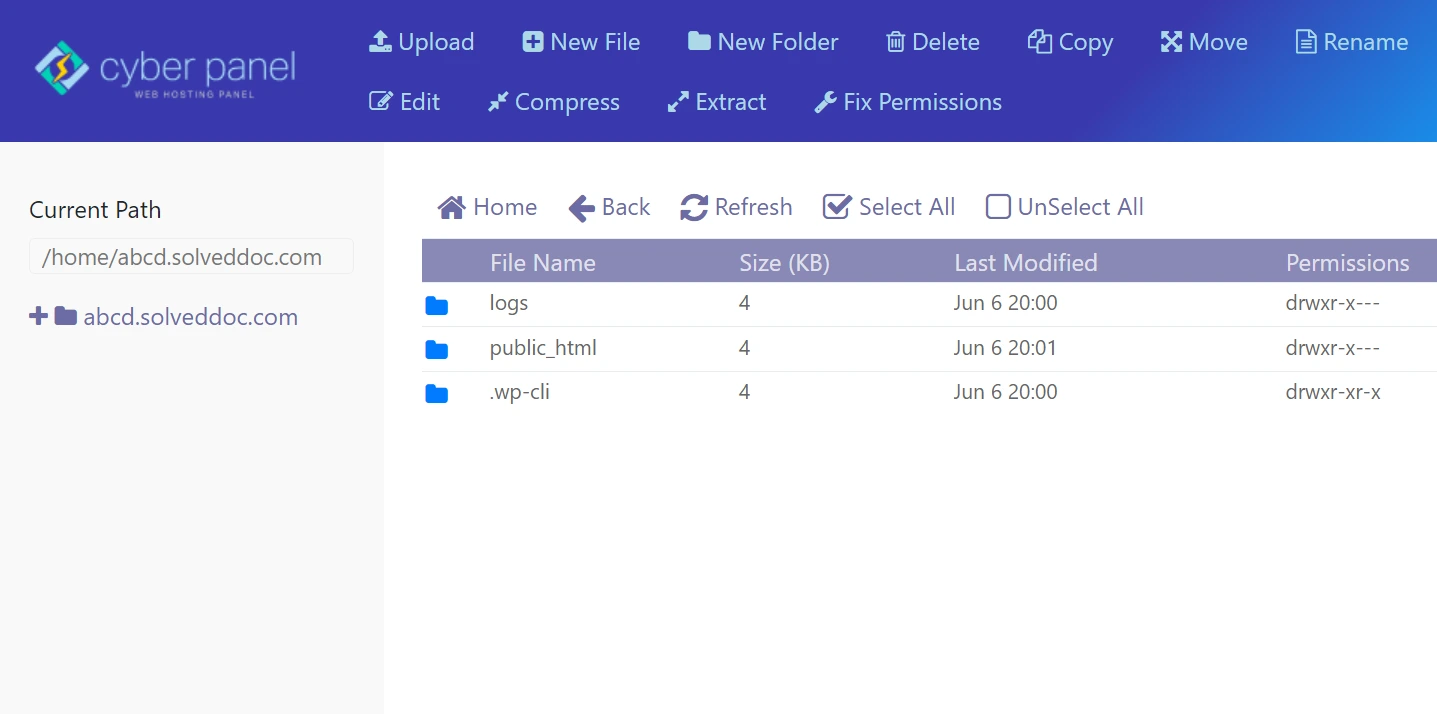
Task: Click the Rename document icon
Action: click(1305, 42)
